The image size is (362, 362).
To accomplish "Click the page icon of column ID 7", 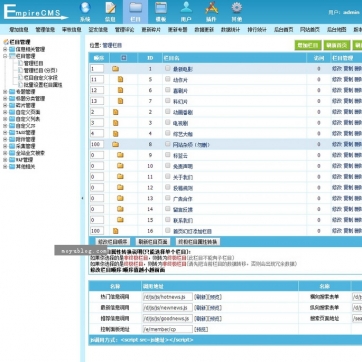I will [x=120, y=101].
